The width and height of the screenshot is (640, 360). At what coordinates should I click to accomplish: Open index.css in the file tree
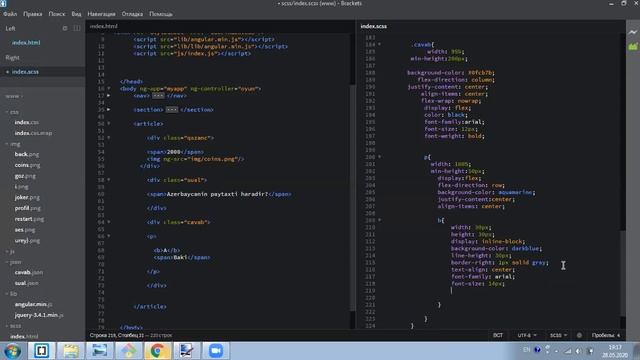click(x=27, y=122)
